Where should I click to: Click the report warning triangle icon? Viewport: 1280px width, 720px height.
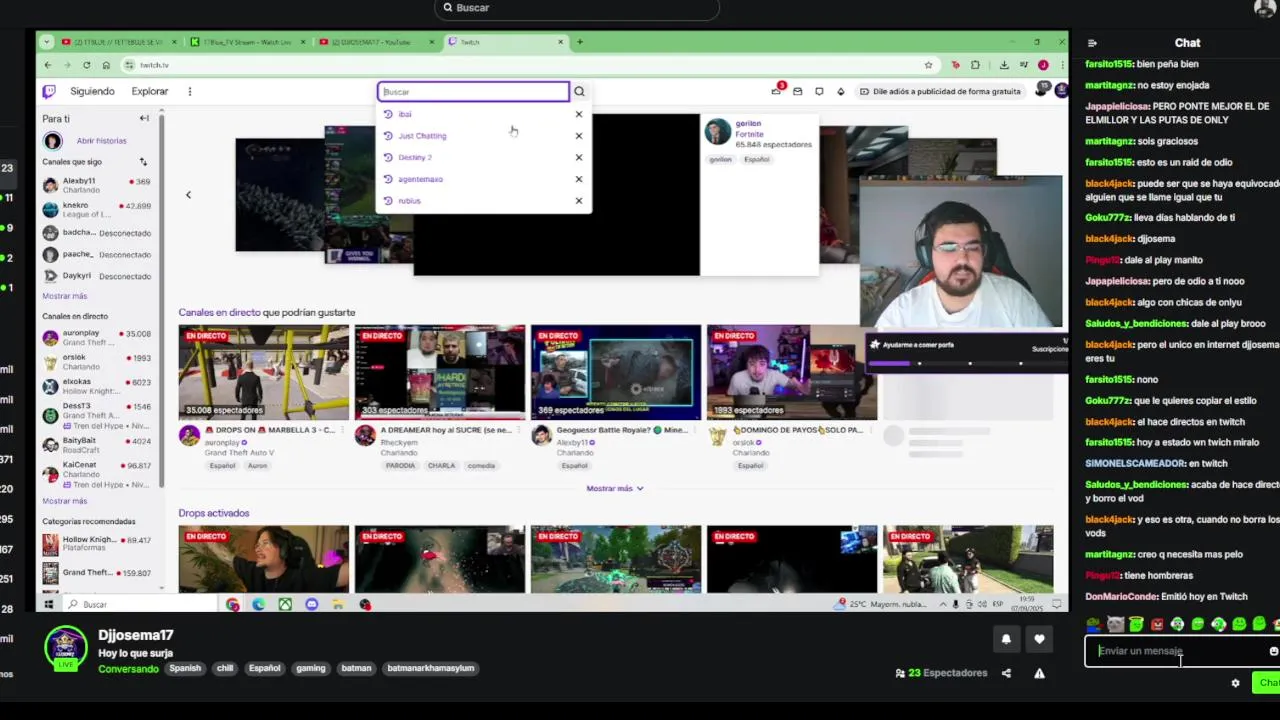[1039, 673]
